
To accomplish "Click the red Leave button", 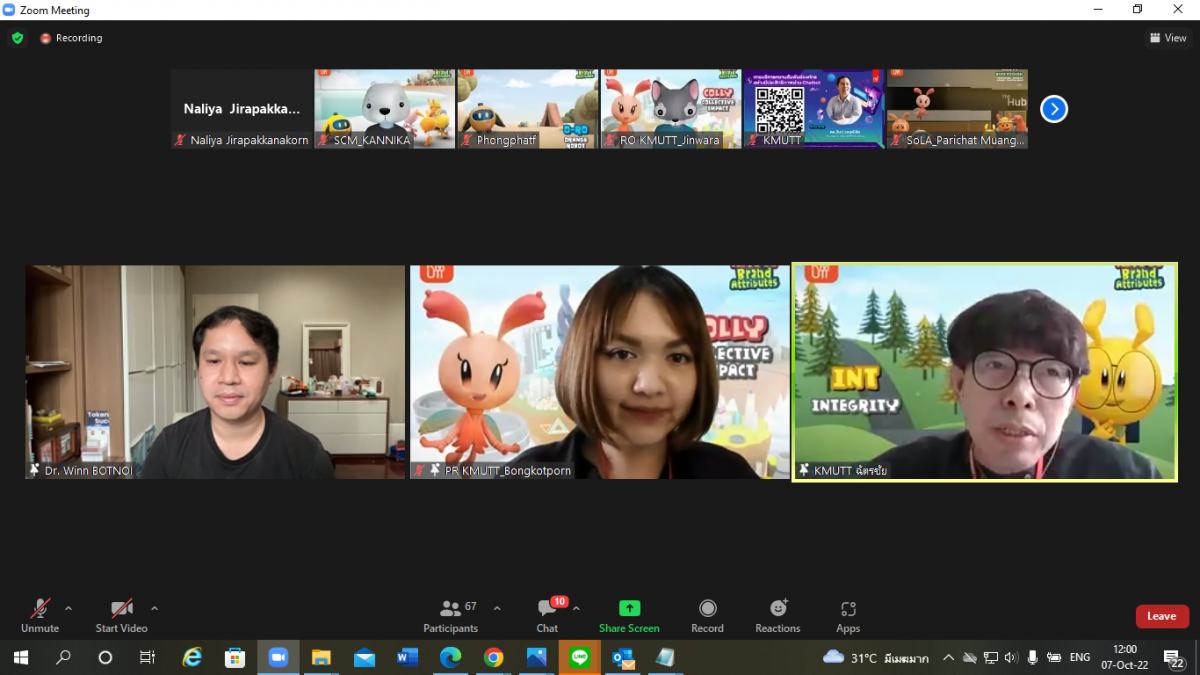I will coord(1162,616).
